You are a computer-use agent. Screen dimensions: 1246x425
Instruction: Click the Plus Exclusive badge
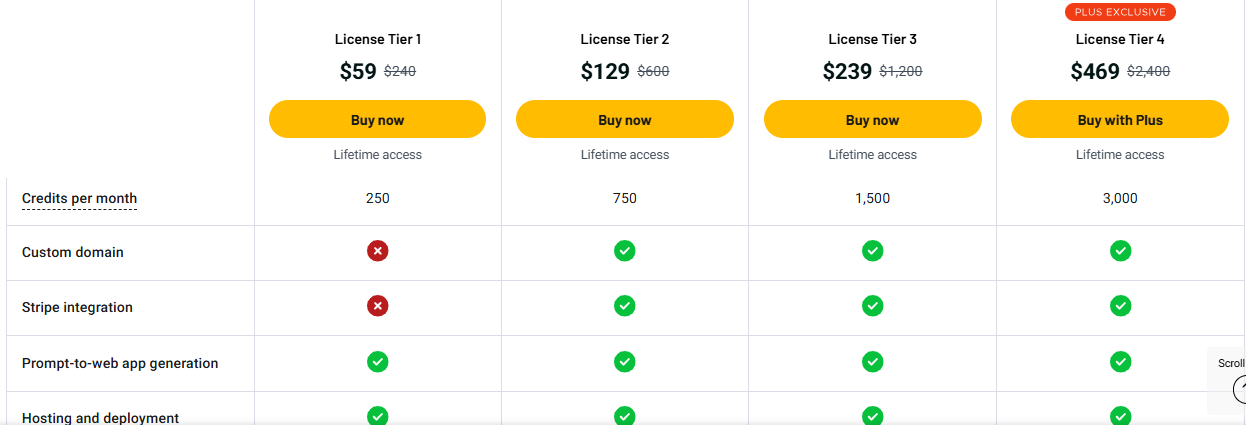[x=1119, y=12]
